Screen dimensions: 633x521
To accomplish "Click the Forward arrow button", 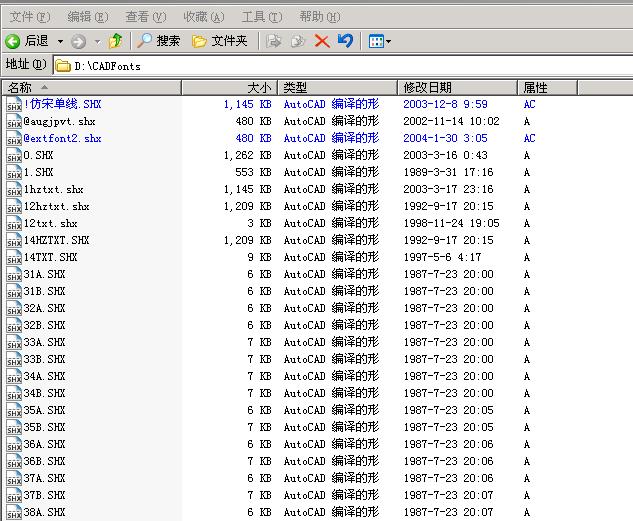I will click(x=78, y=41).
